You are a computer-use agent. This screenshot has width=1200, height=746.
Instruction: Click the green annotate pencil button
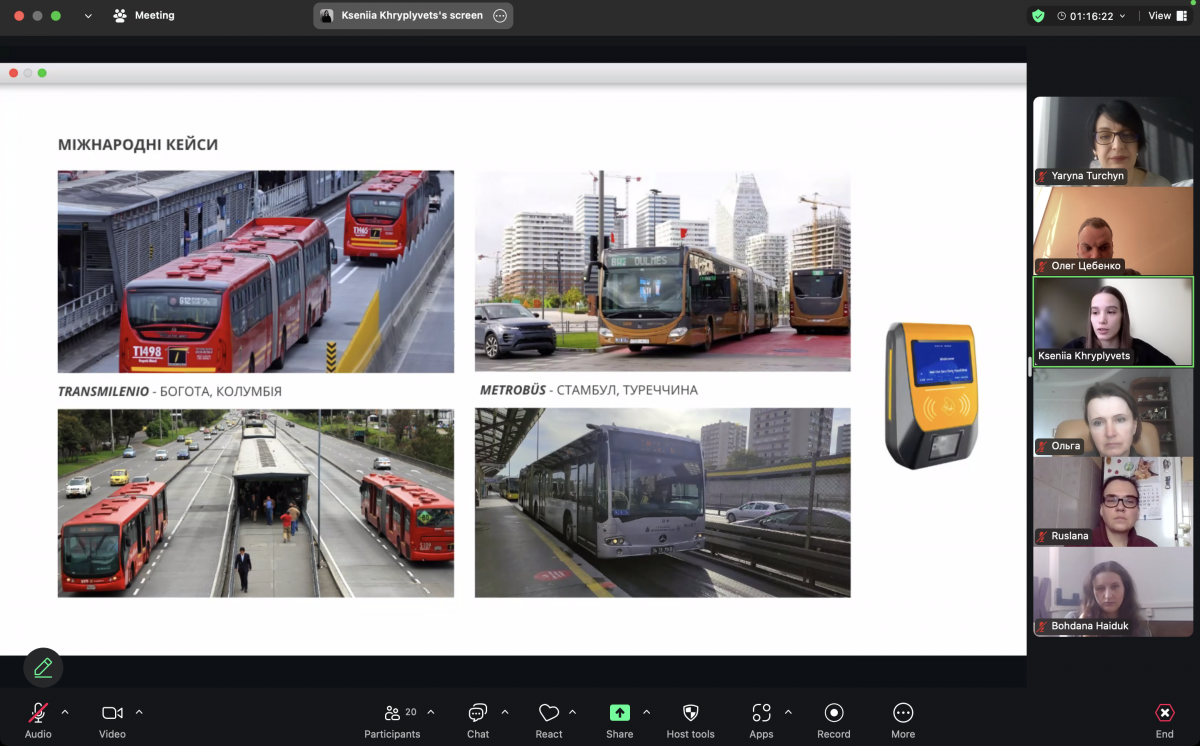43,667
